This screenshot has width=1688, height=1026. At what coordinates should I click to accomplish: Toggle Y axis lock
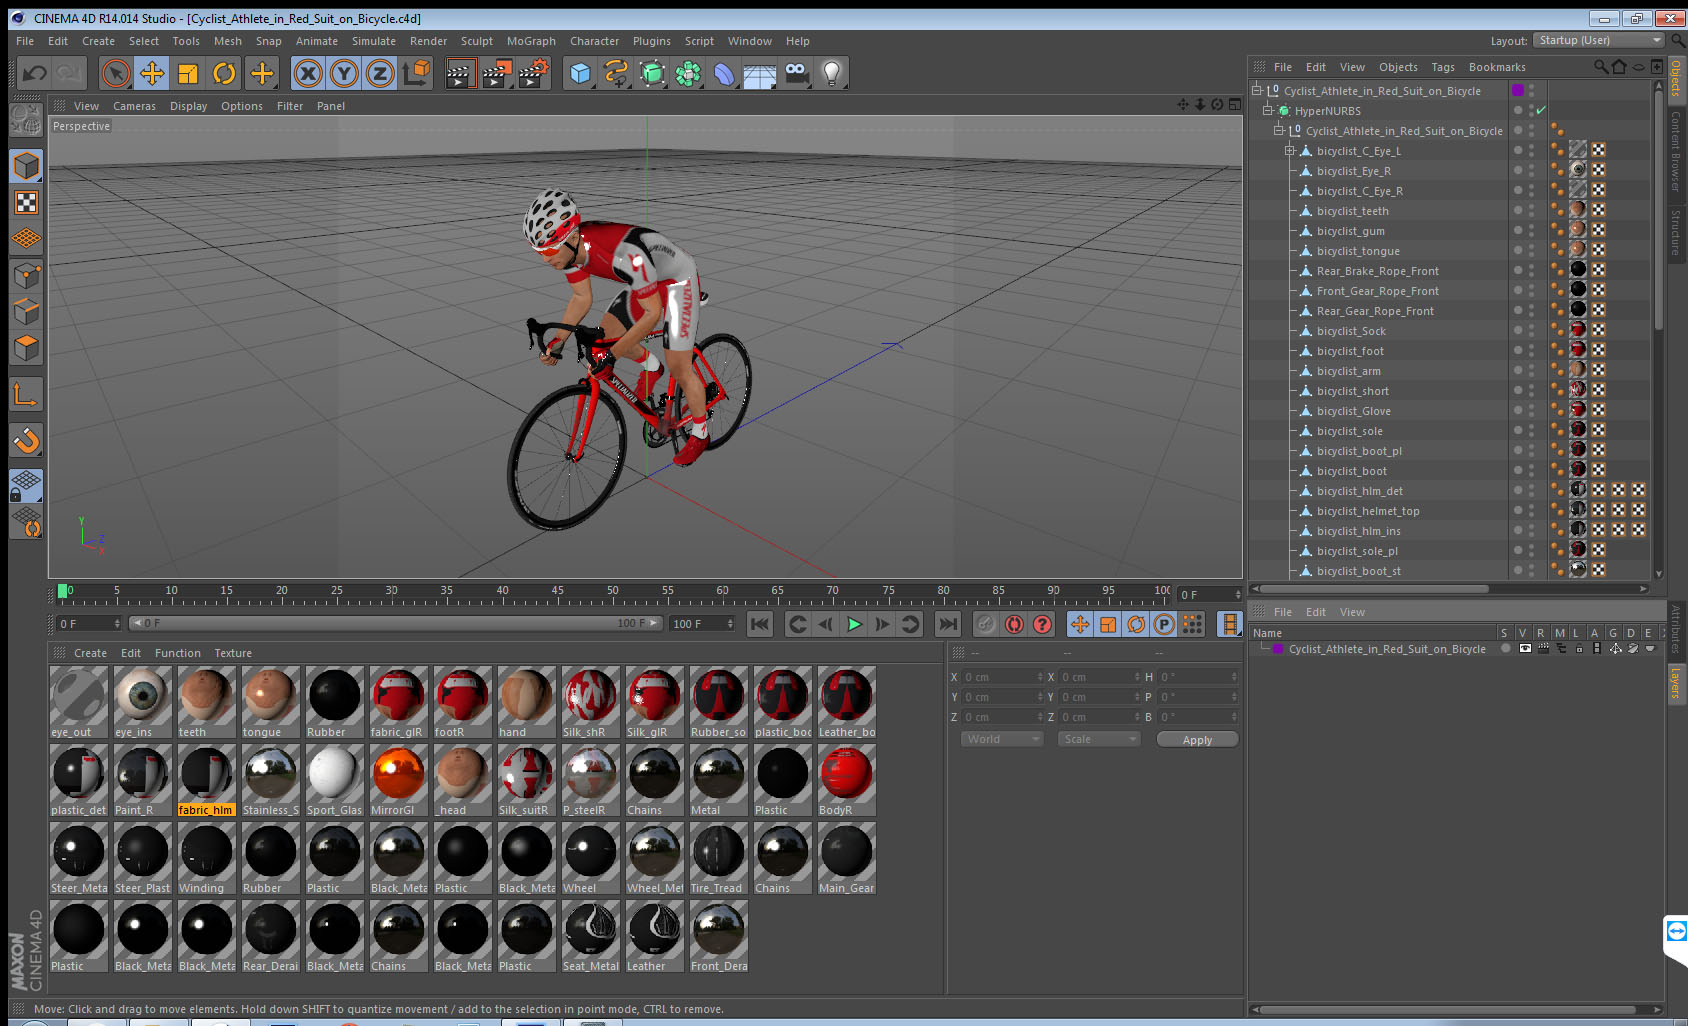point(344,73)
